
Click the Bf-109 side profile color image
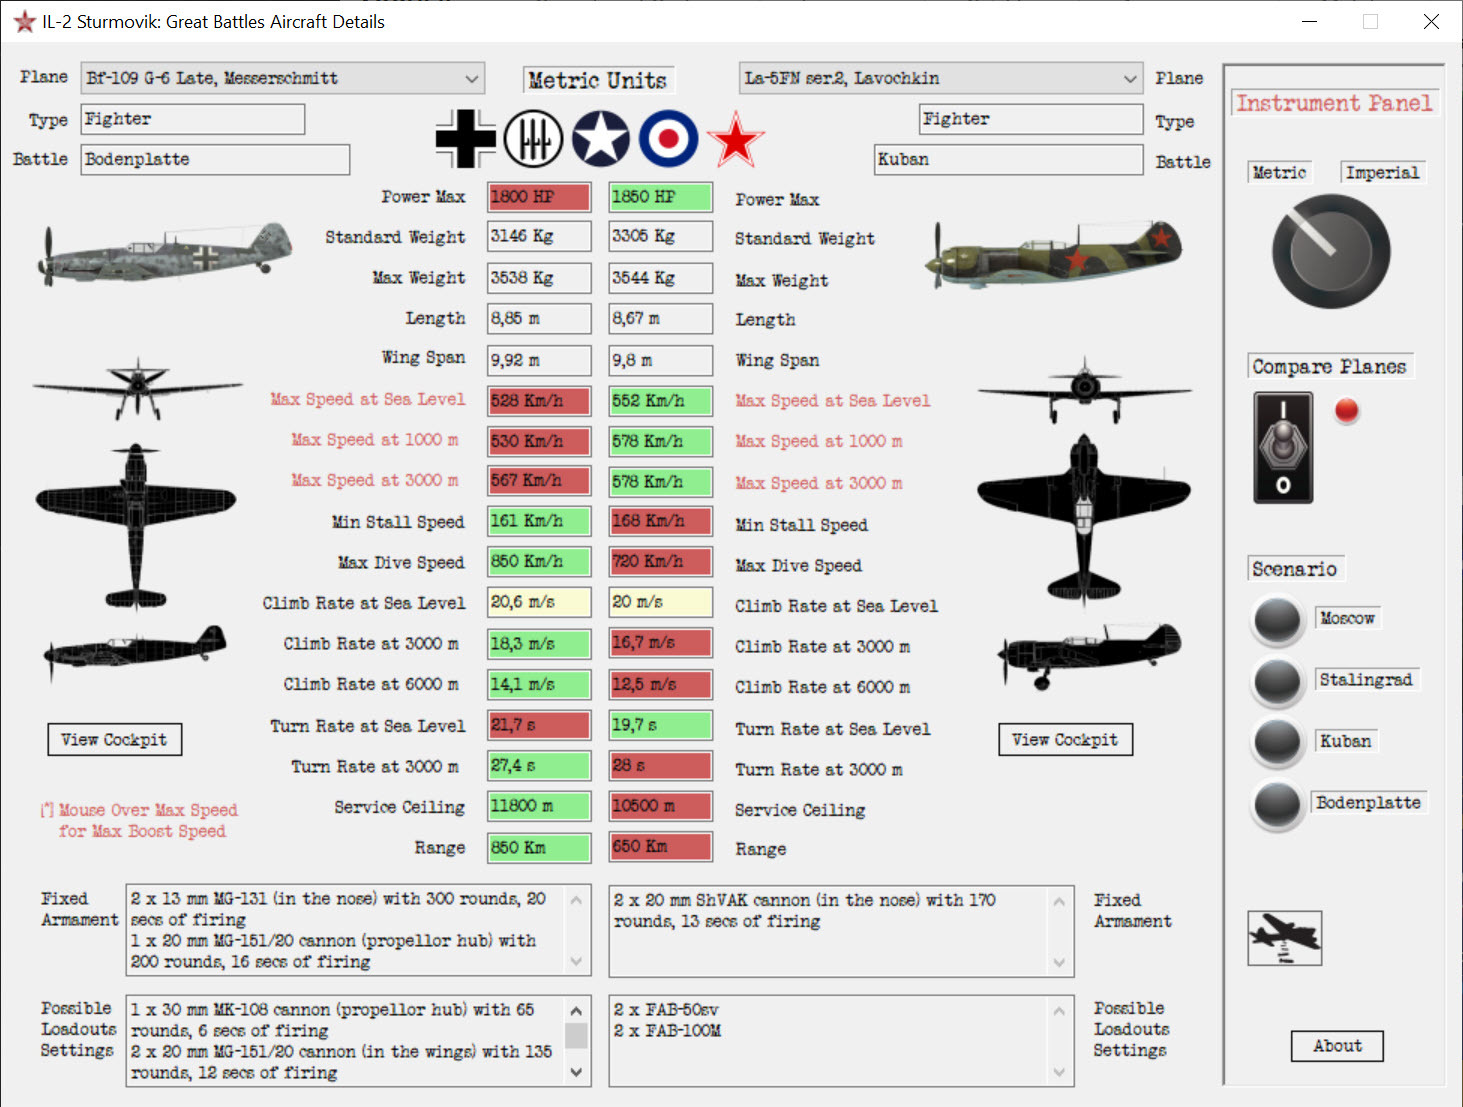pyautogui.click(x=165, y=253)
